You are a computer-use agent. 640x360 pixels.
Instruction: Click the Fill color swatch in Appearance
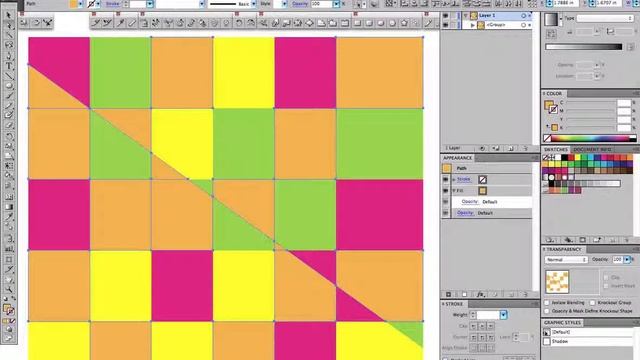coord(483,191)
